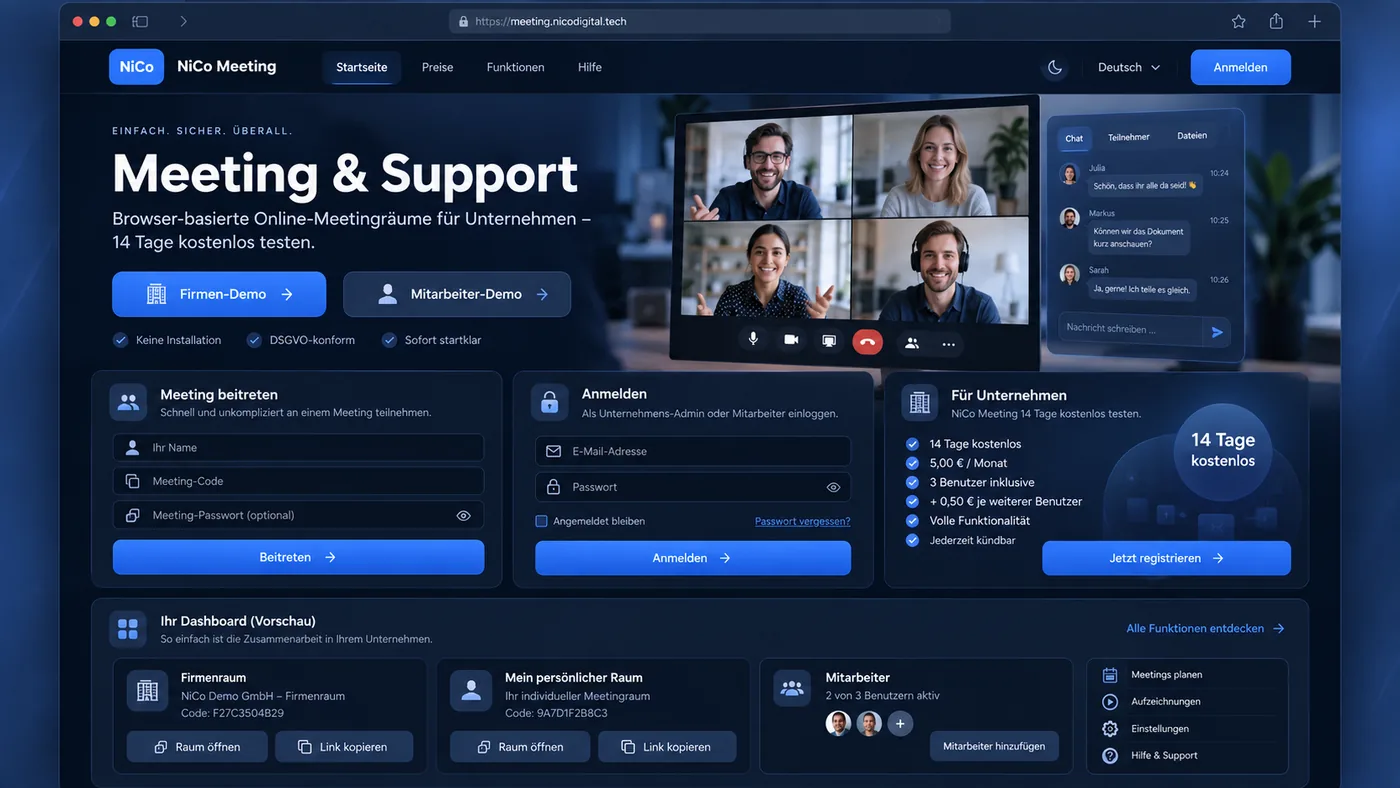Copy personal room link
This screenshot has width=1400, height=788.
point(667,747)
